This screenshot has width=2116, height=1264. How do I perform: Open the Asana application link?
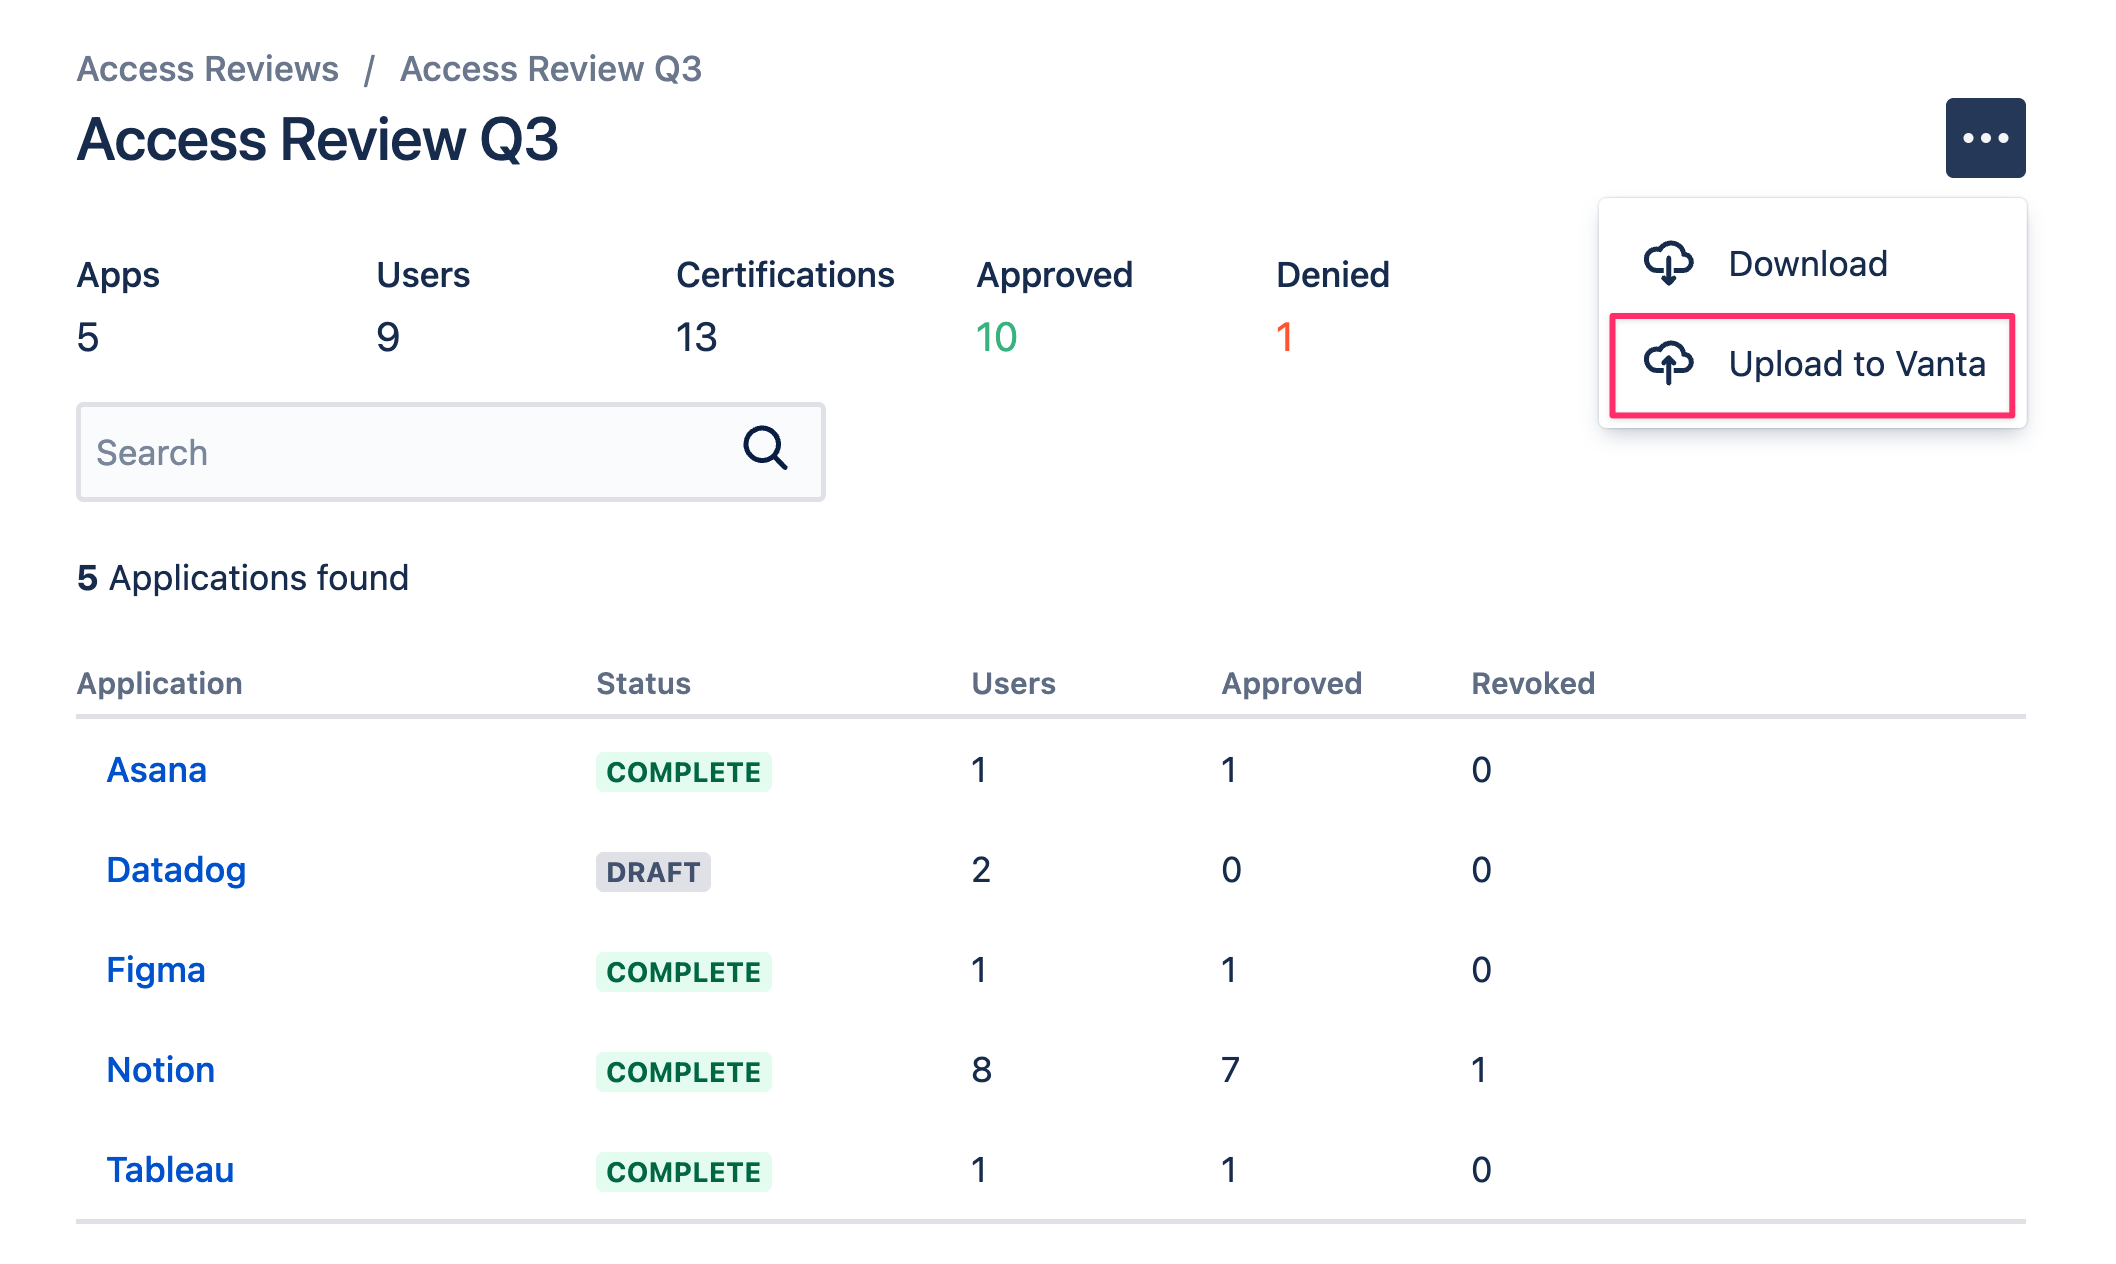157,770
